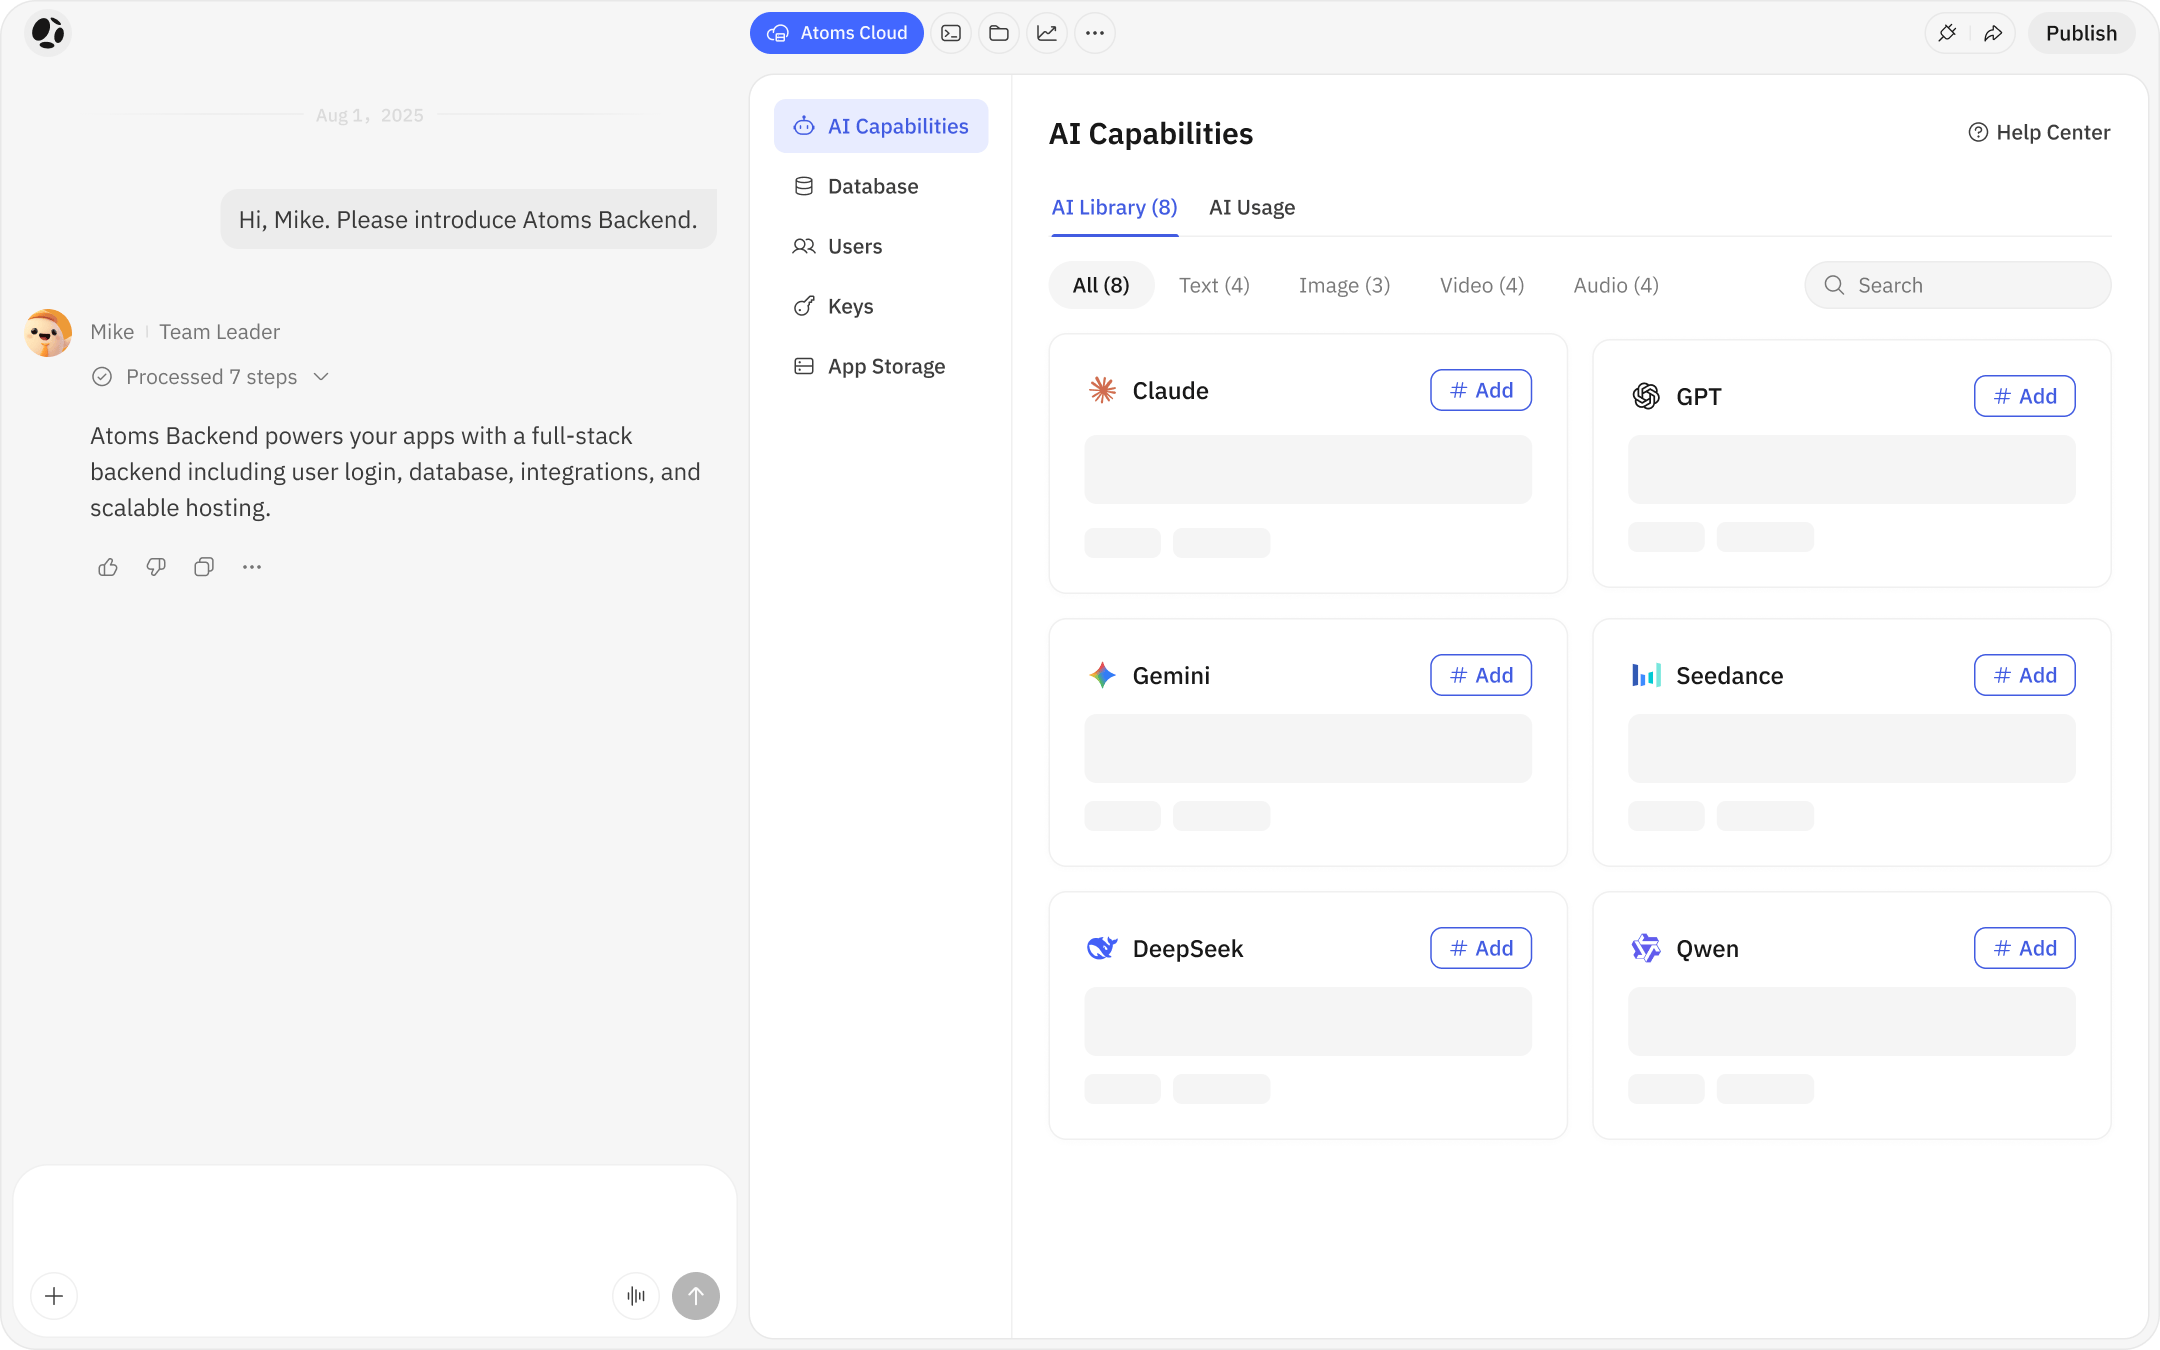Open Users in the sidebar
This screenshot has width=2160, height=1350.
coord(881,246)
